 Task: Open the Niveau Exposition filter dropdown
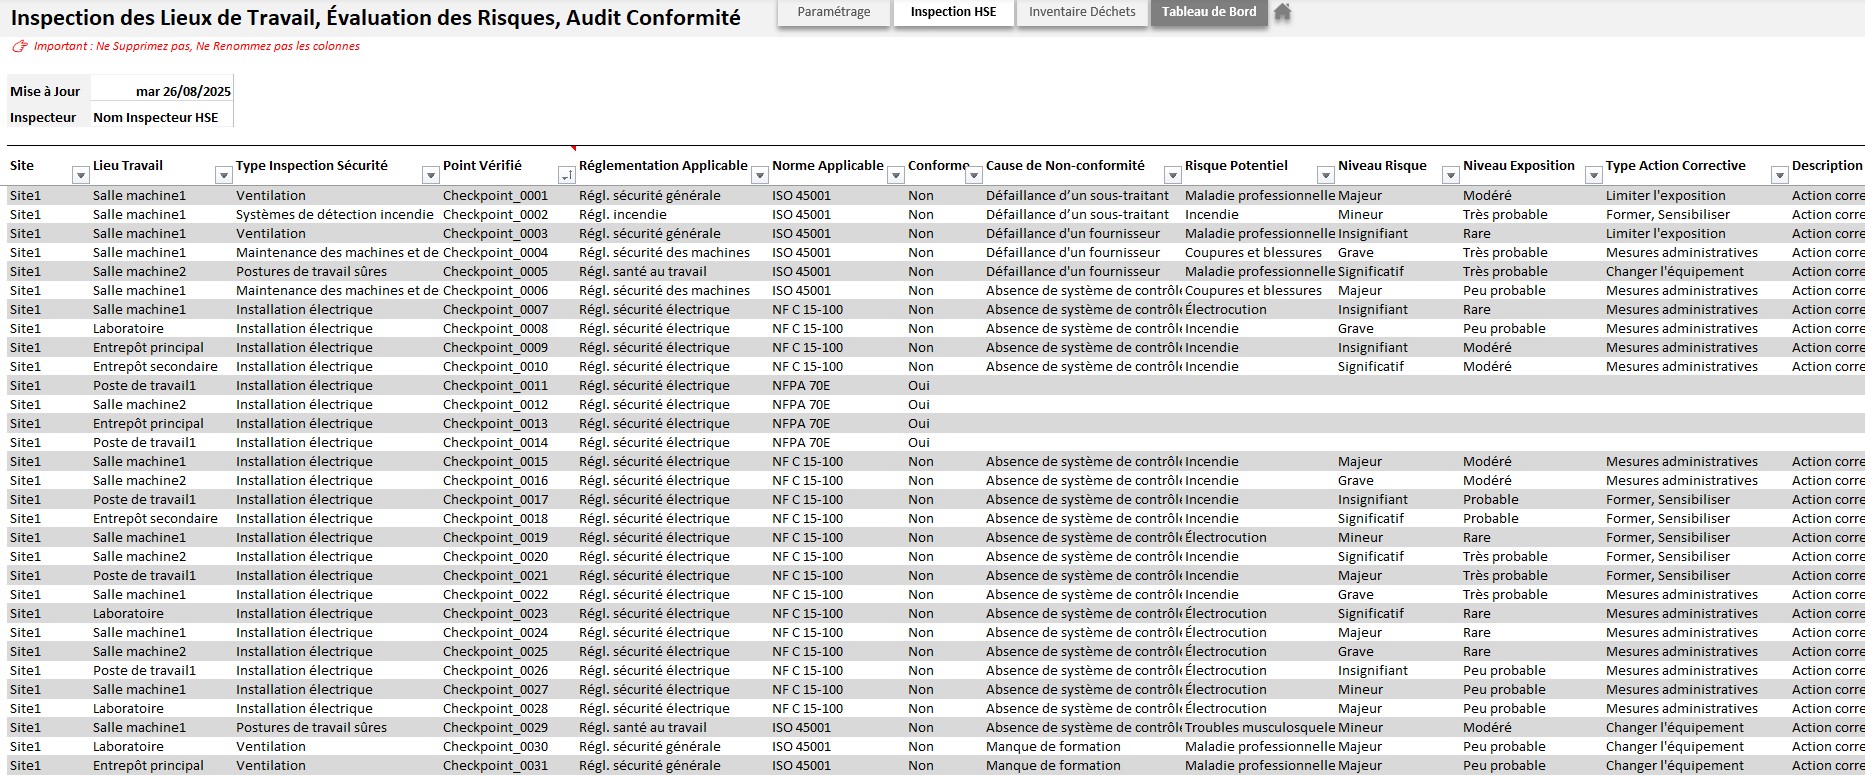click(1594, 176)
